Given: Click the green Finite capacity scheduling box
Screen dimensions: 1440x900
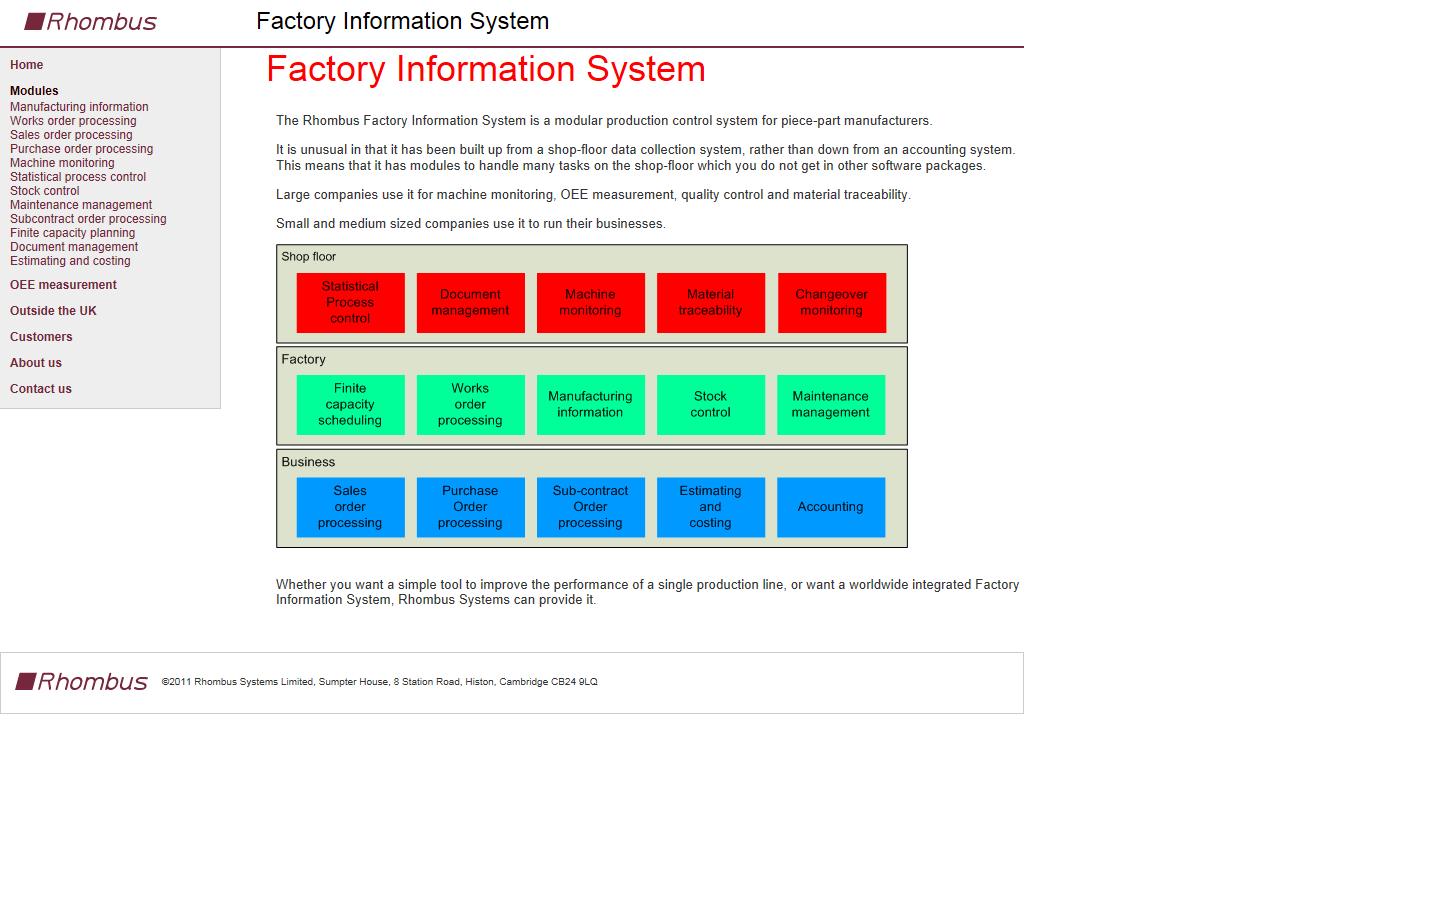Looking at the screenshot, I should (x=350, y=405).
